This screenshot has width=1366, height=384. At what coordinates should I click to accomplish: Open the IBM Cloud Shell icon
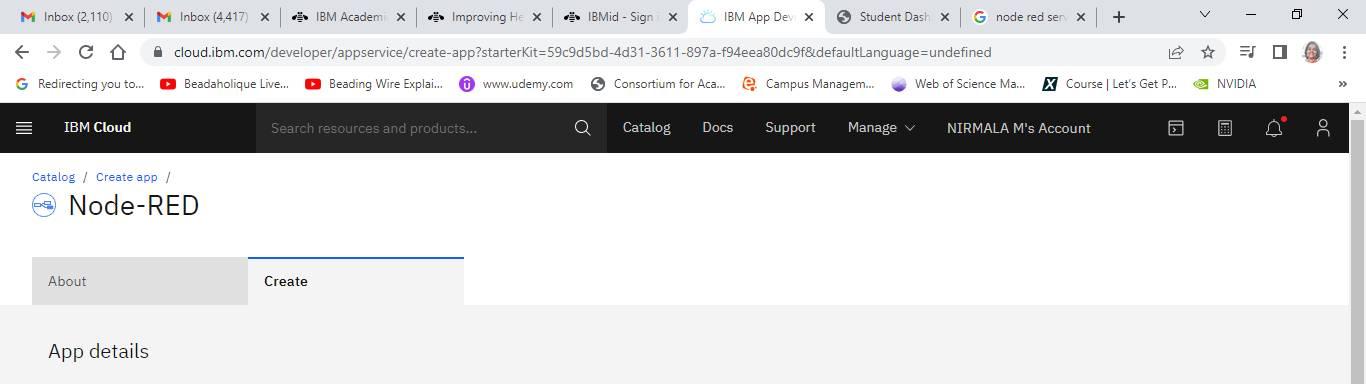pyautogui.click(x=1176, y=128)
